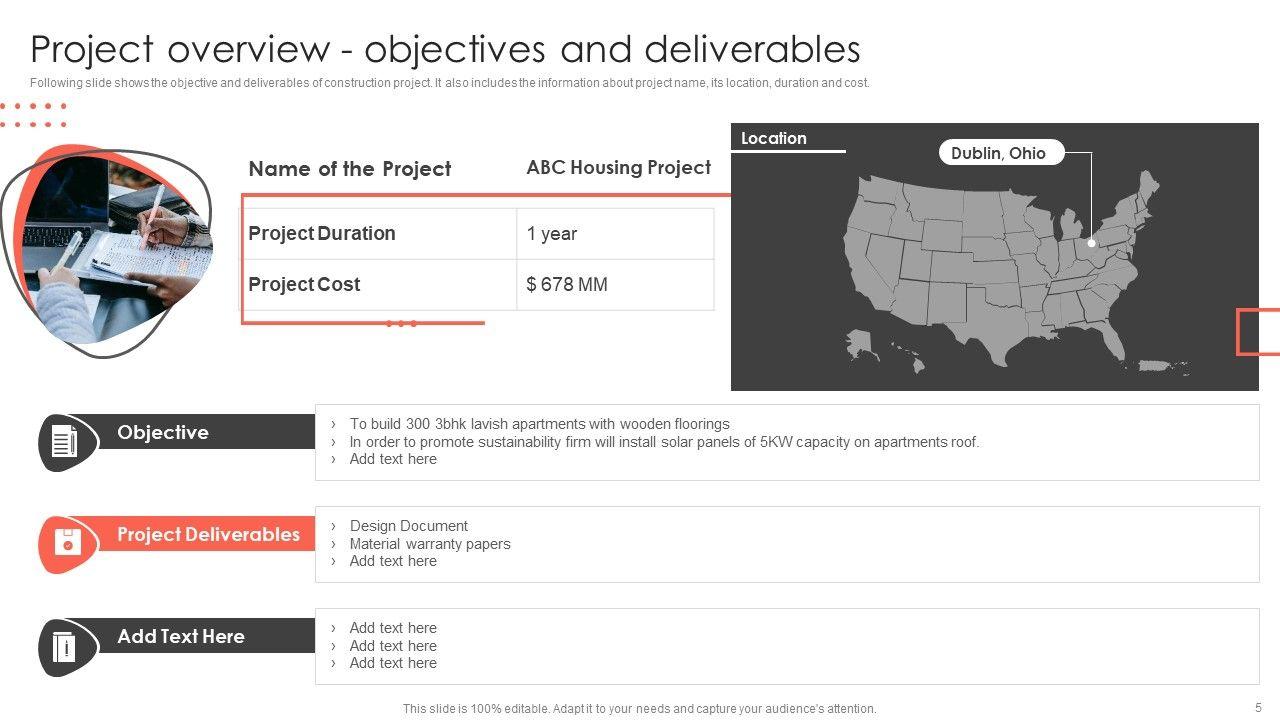Viewport: 1280px width, 720px height.
Task: Click the three orange dots under the table
Action: pos(401,324)
